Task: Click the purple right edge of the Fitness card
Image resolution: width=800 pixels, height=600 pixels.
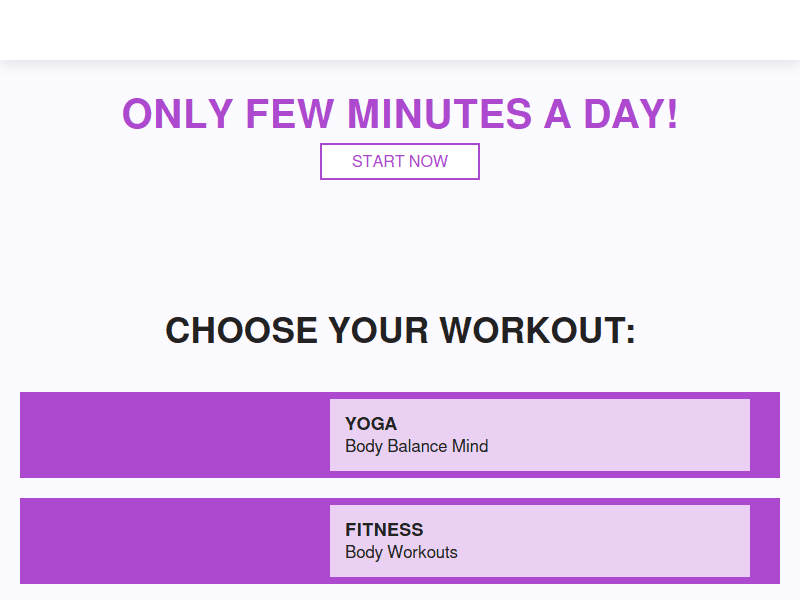Action: point(765,541)
